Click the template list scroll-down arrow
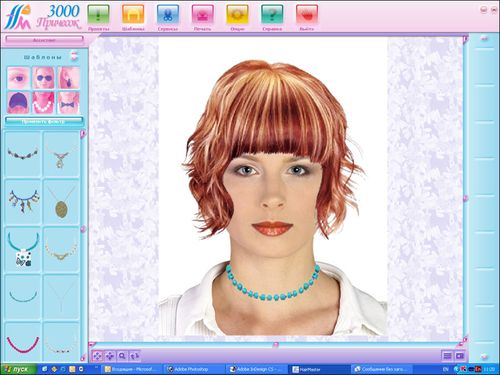This screenshot has width=500, height=375. [83, 358]
